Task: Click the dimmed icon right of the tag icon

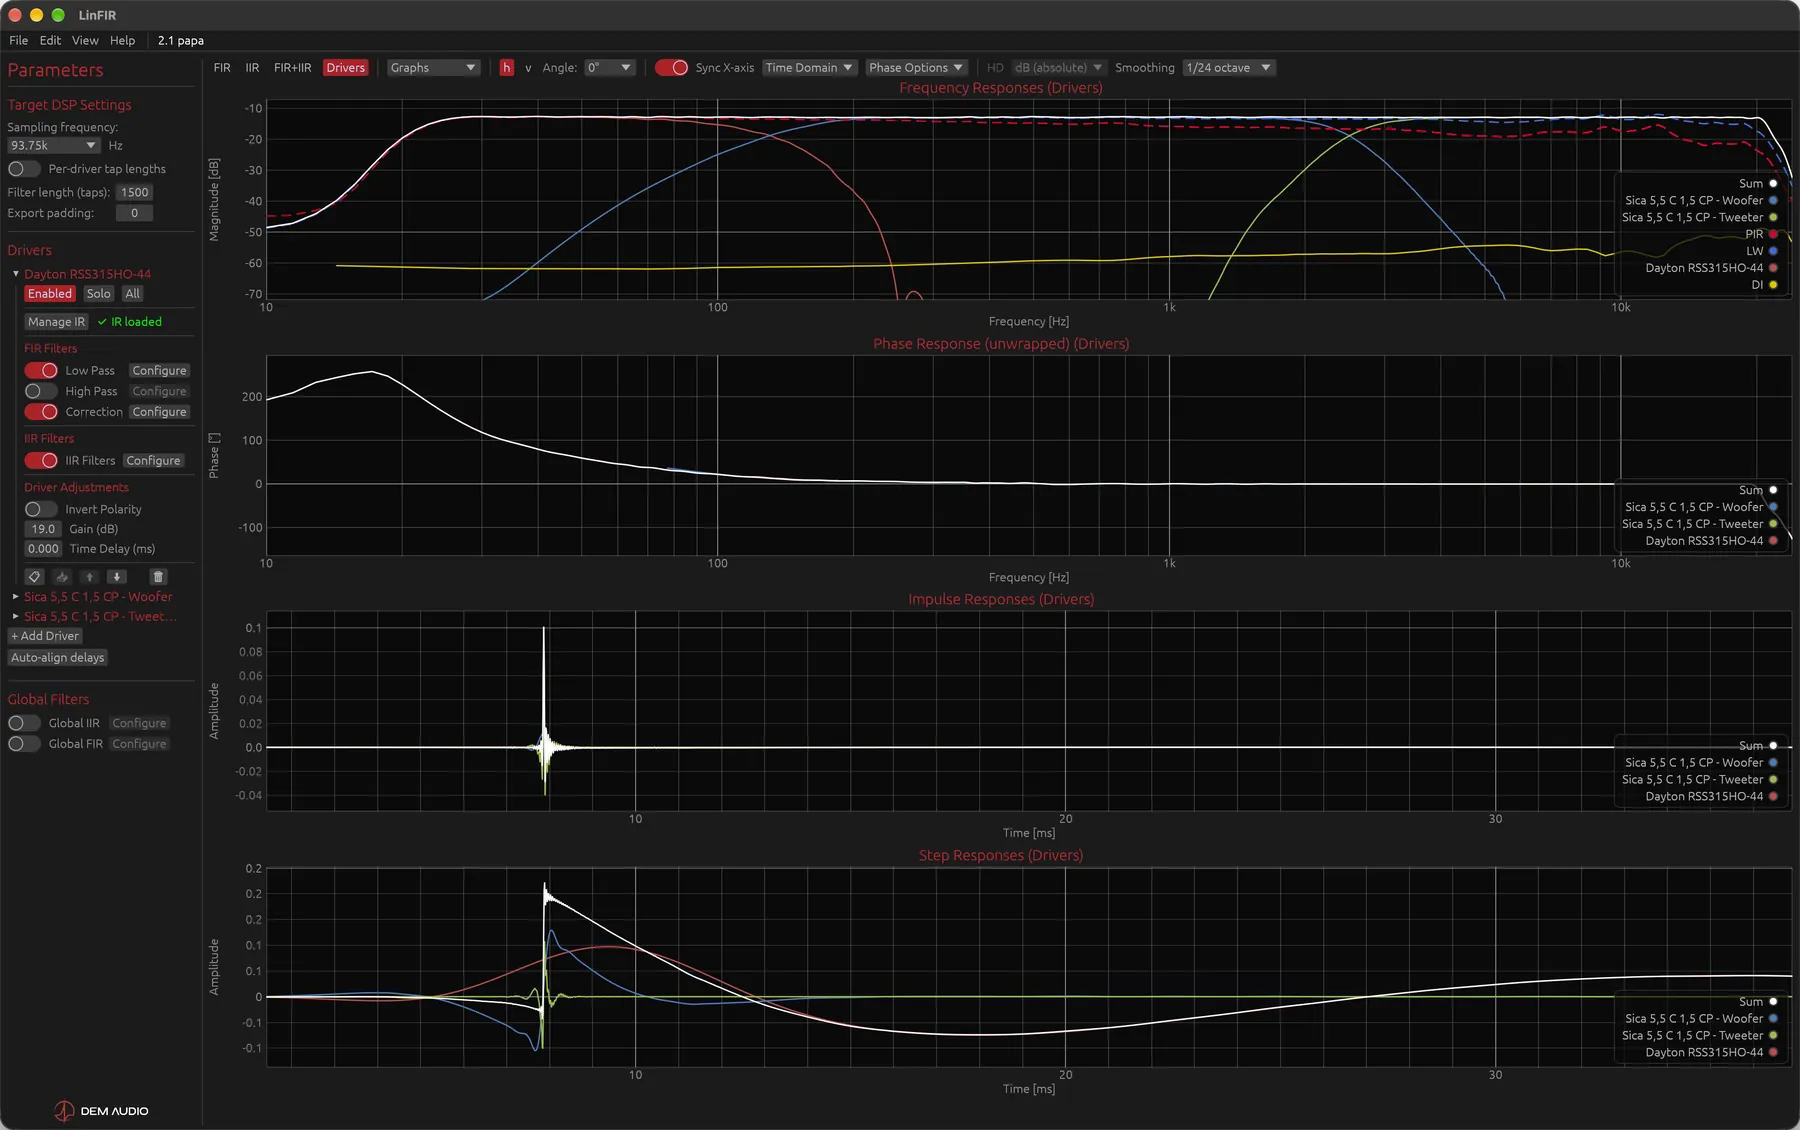Action: tap(62, 577)
